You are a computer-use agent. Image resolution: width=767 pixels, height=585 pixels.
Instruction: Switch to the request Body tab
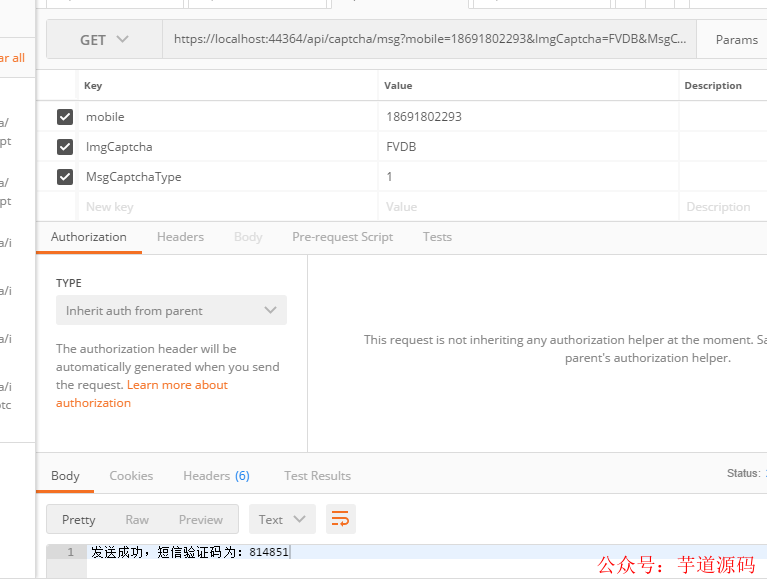(x=248, y=237)
